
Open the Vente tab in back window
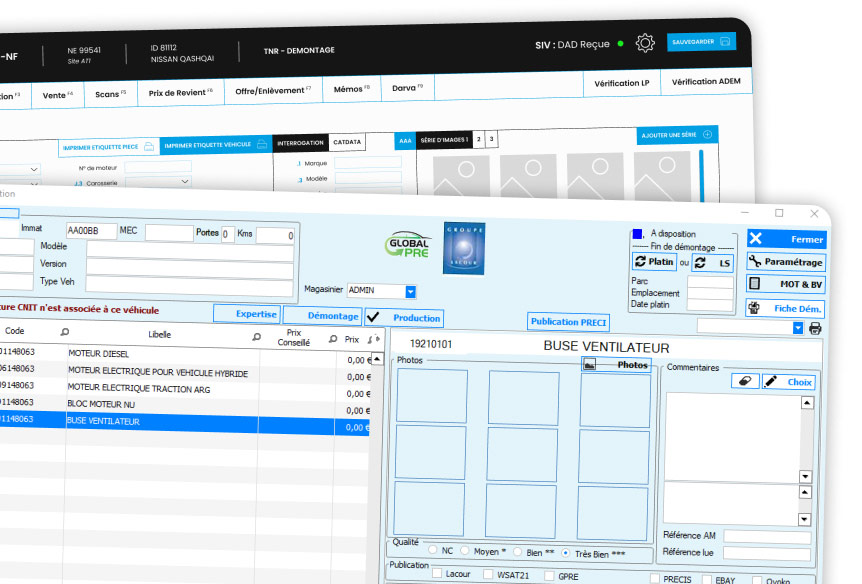(58, 95)
